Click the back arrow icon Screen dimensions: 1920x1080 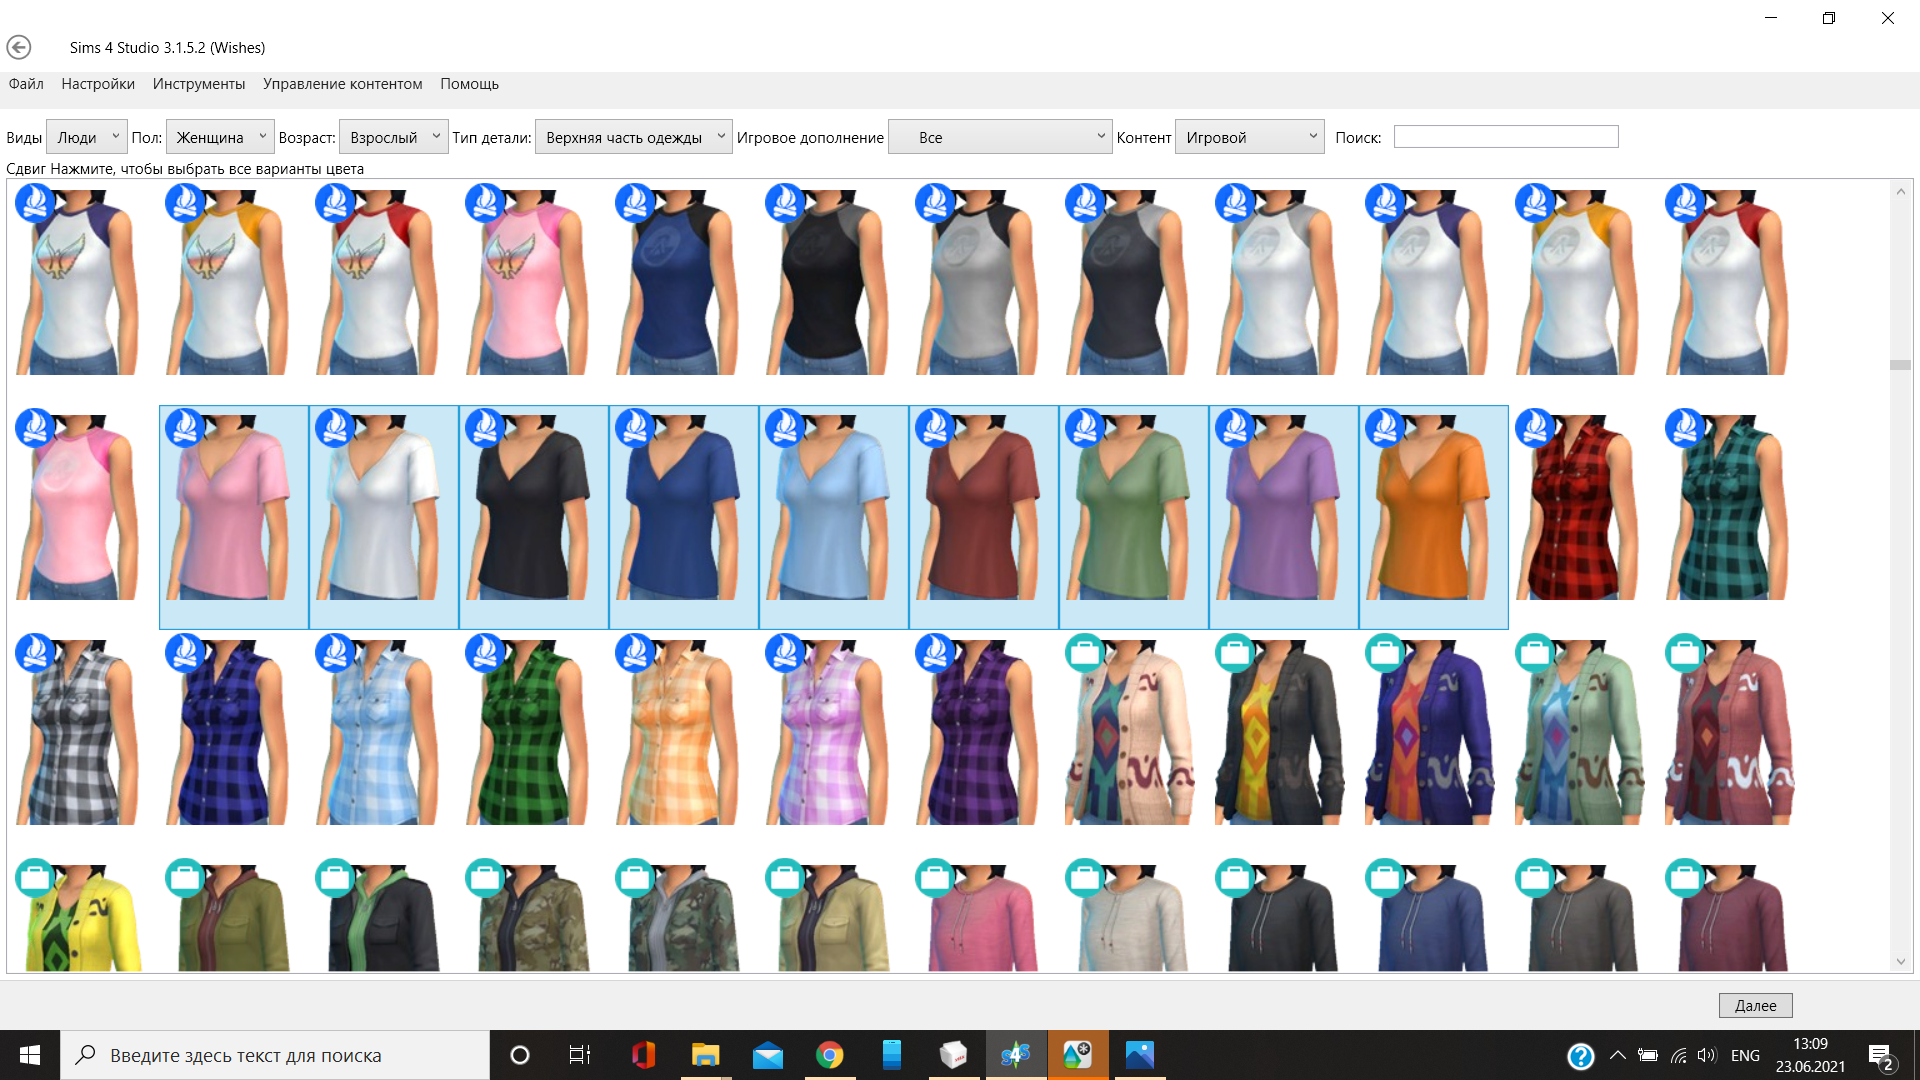19,47
